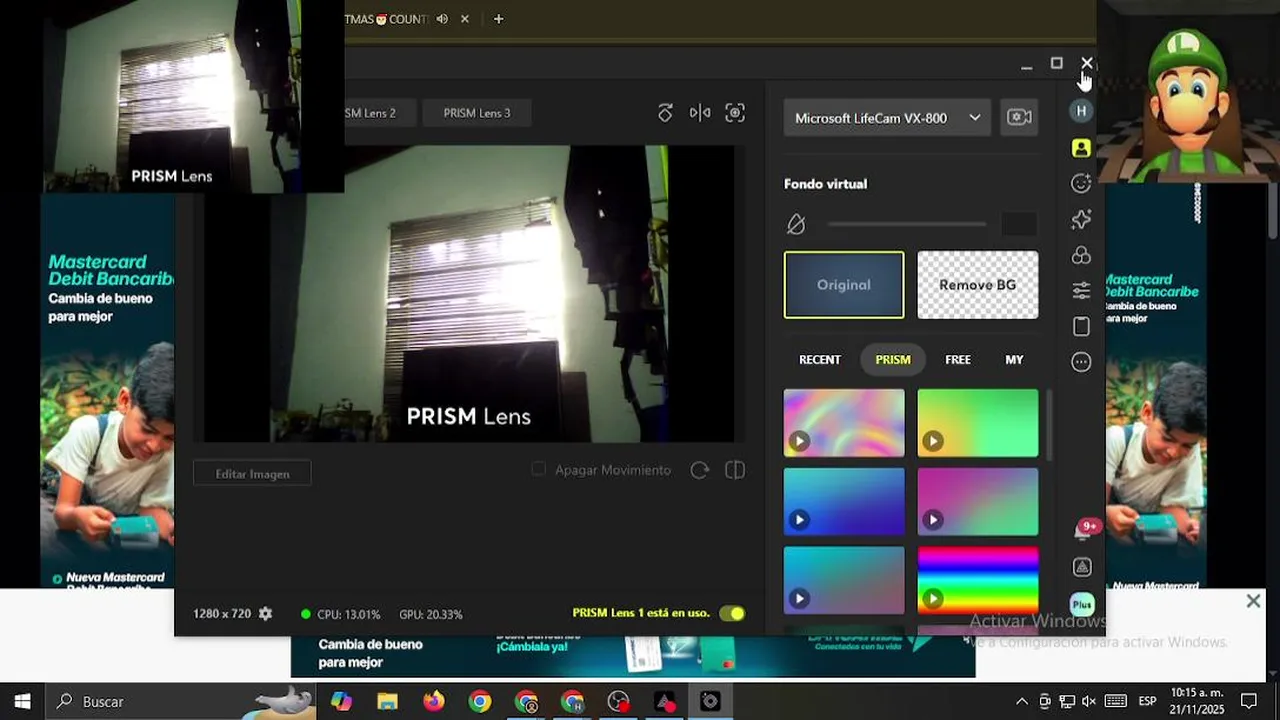Open the Windows Start menu
Viewport: 1280px width, 720px height.
22,702
